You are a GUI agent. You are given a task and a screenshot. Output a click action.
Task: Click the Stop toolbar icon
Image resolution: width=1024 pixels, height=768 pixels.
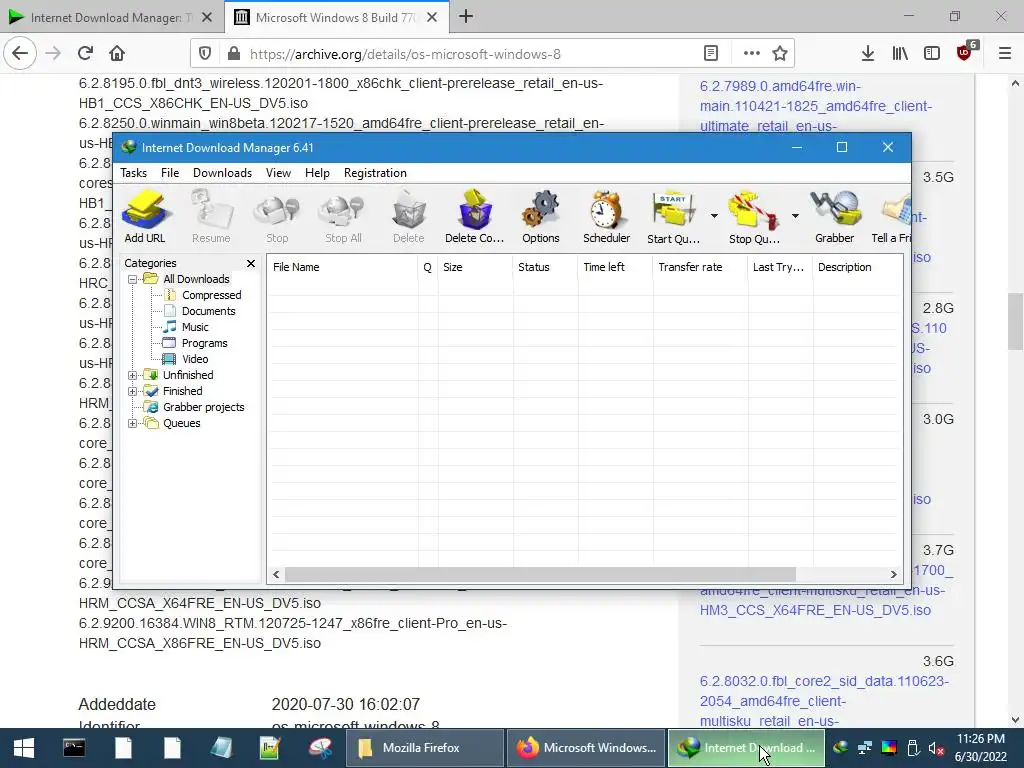tap(277, 217)
